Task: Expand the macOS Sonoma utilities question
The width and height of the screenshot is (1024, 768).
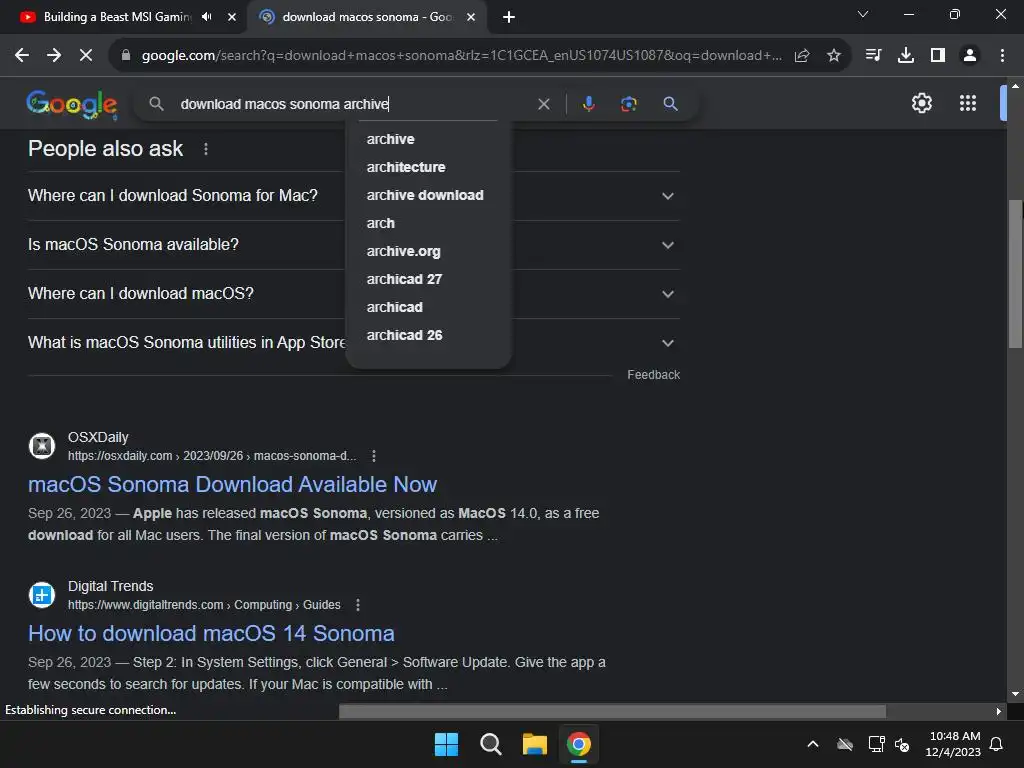Action: pos(354,343)
